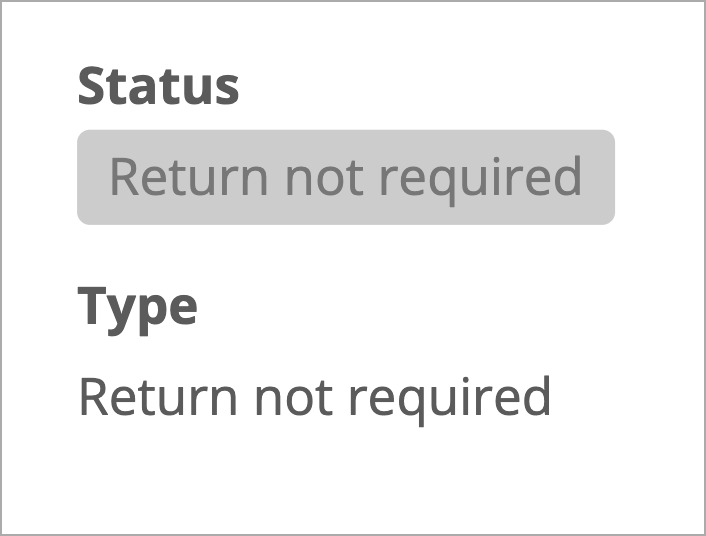
Task: Click empty space between badge and Type heading
Action: (x=346, y=254)
